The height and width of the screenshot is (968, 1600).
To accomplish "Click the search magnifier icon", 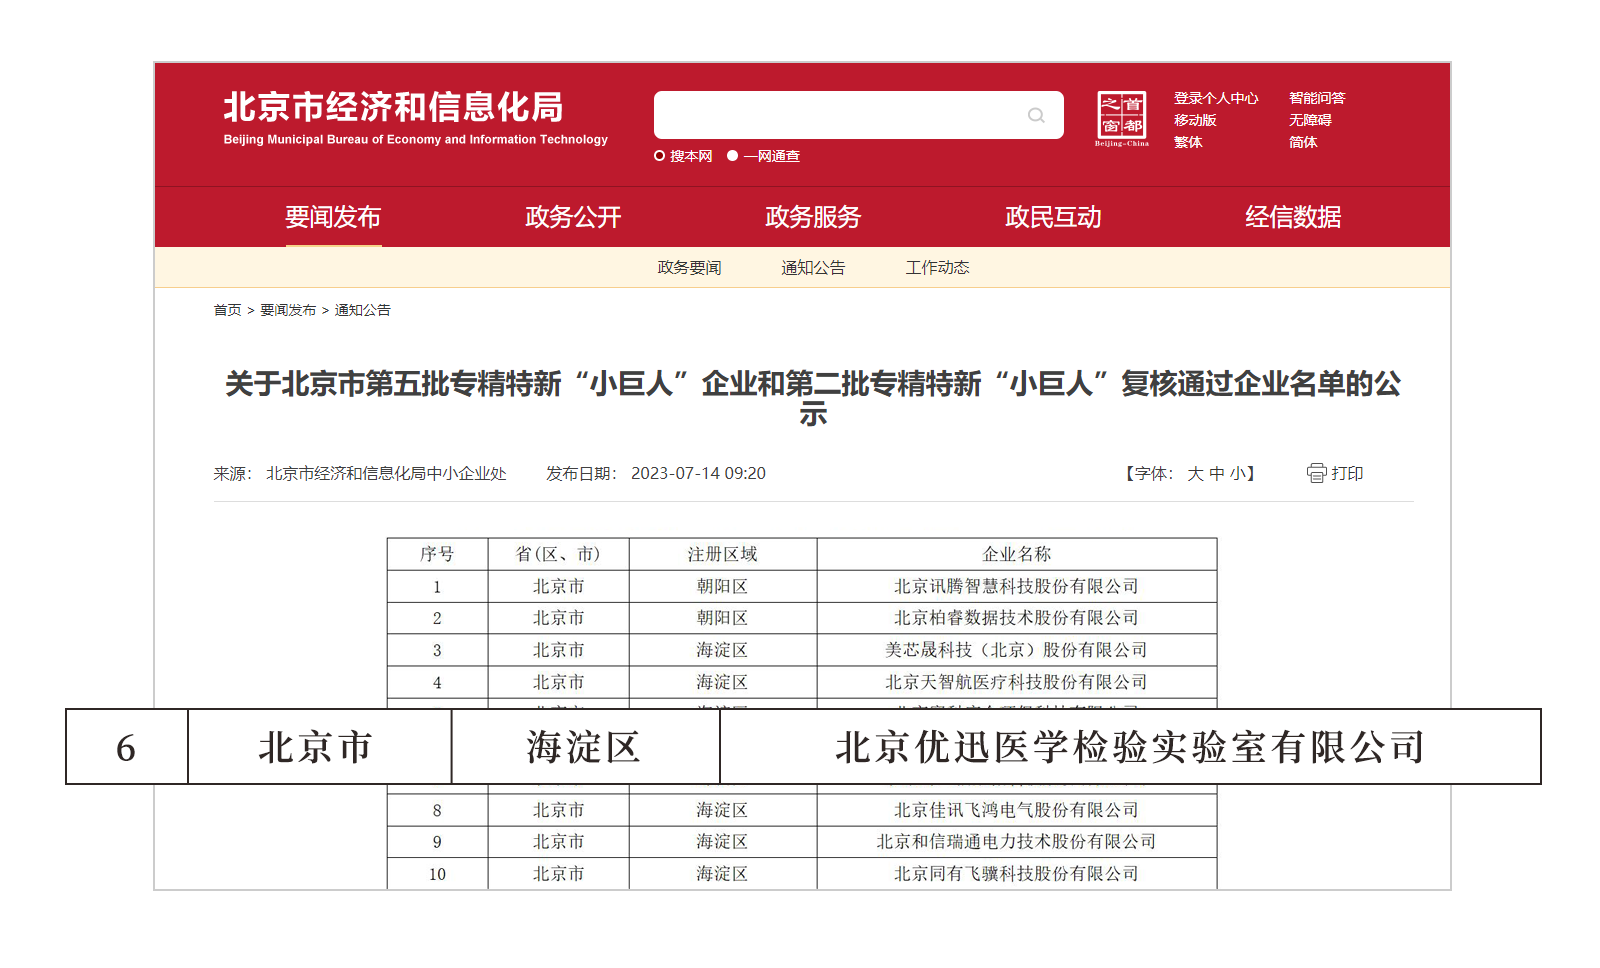I will pos(1036,115).
